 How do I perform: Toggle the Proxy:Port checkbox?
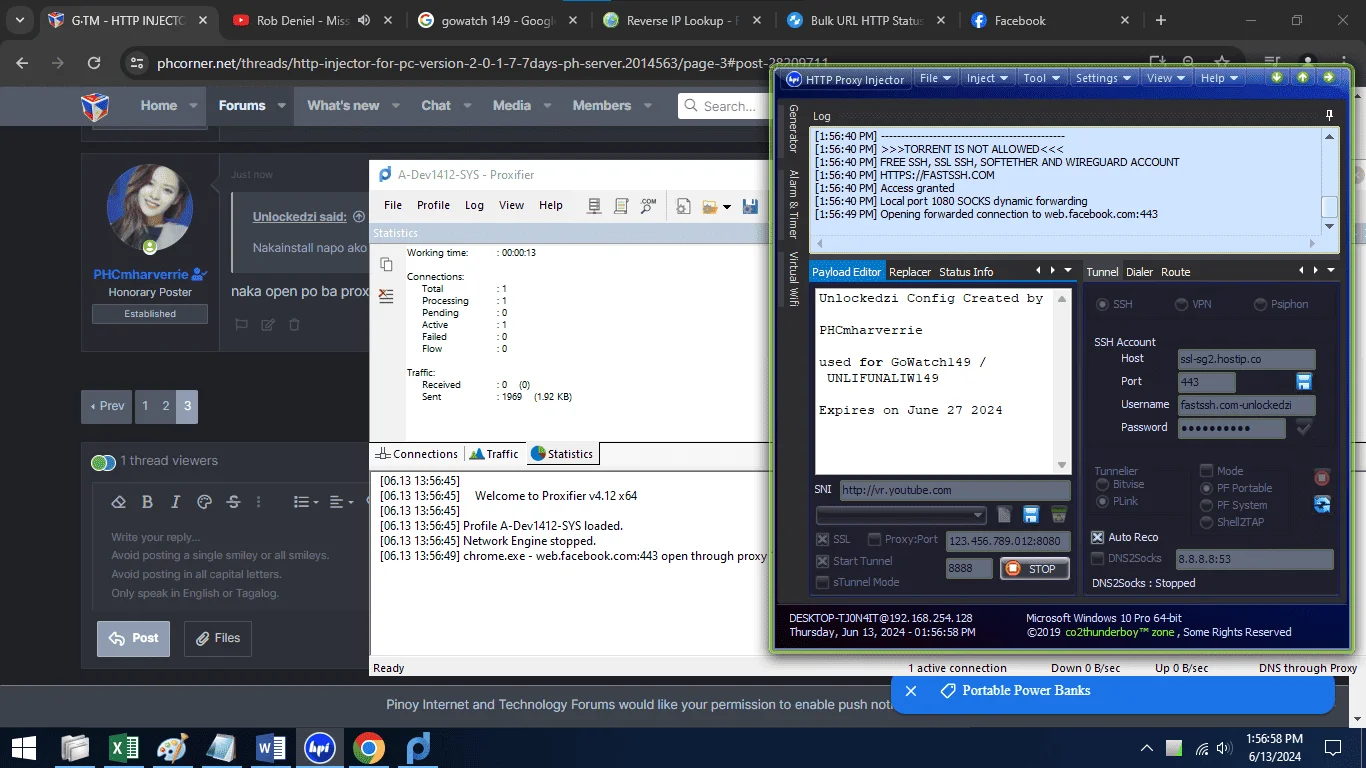[875, 540]
